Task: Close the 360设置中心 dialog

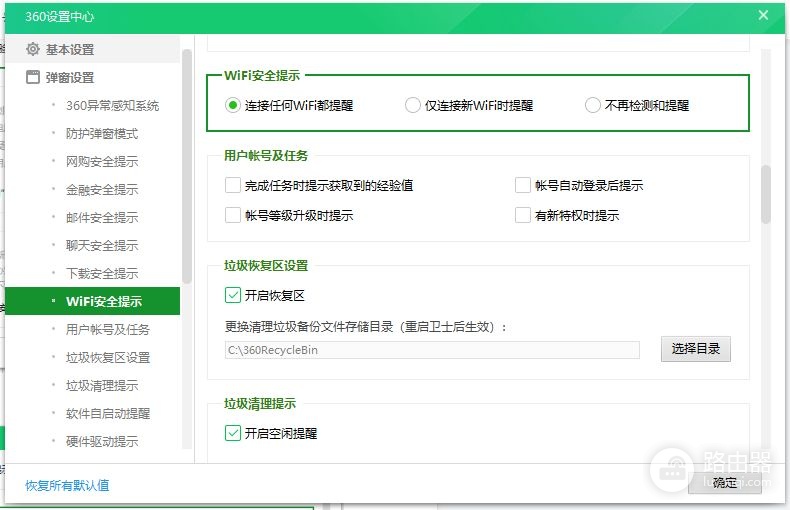Action: (x=763, y=15)
